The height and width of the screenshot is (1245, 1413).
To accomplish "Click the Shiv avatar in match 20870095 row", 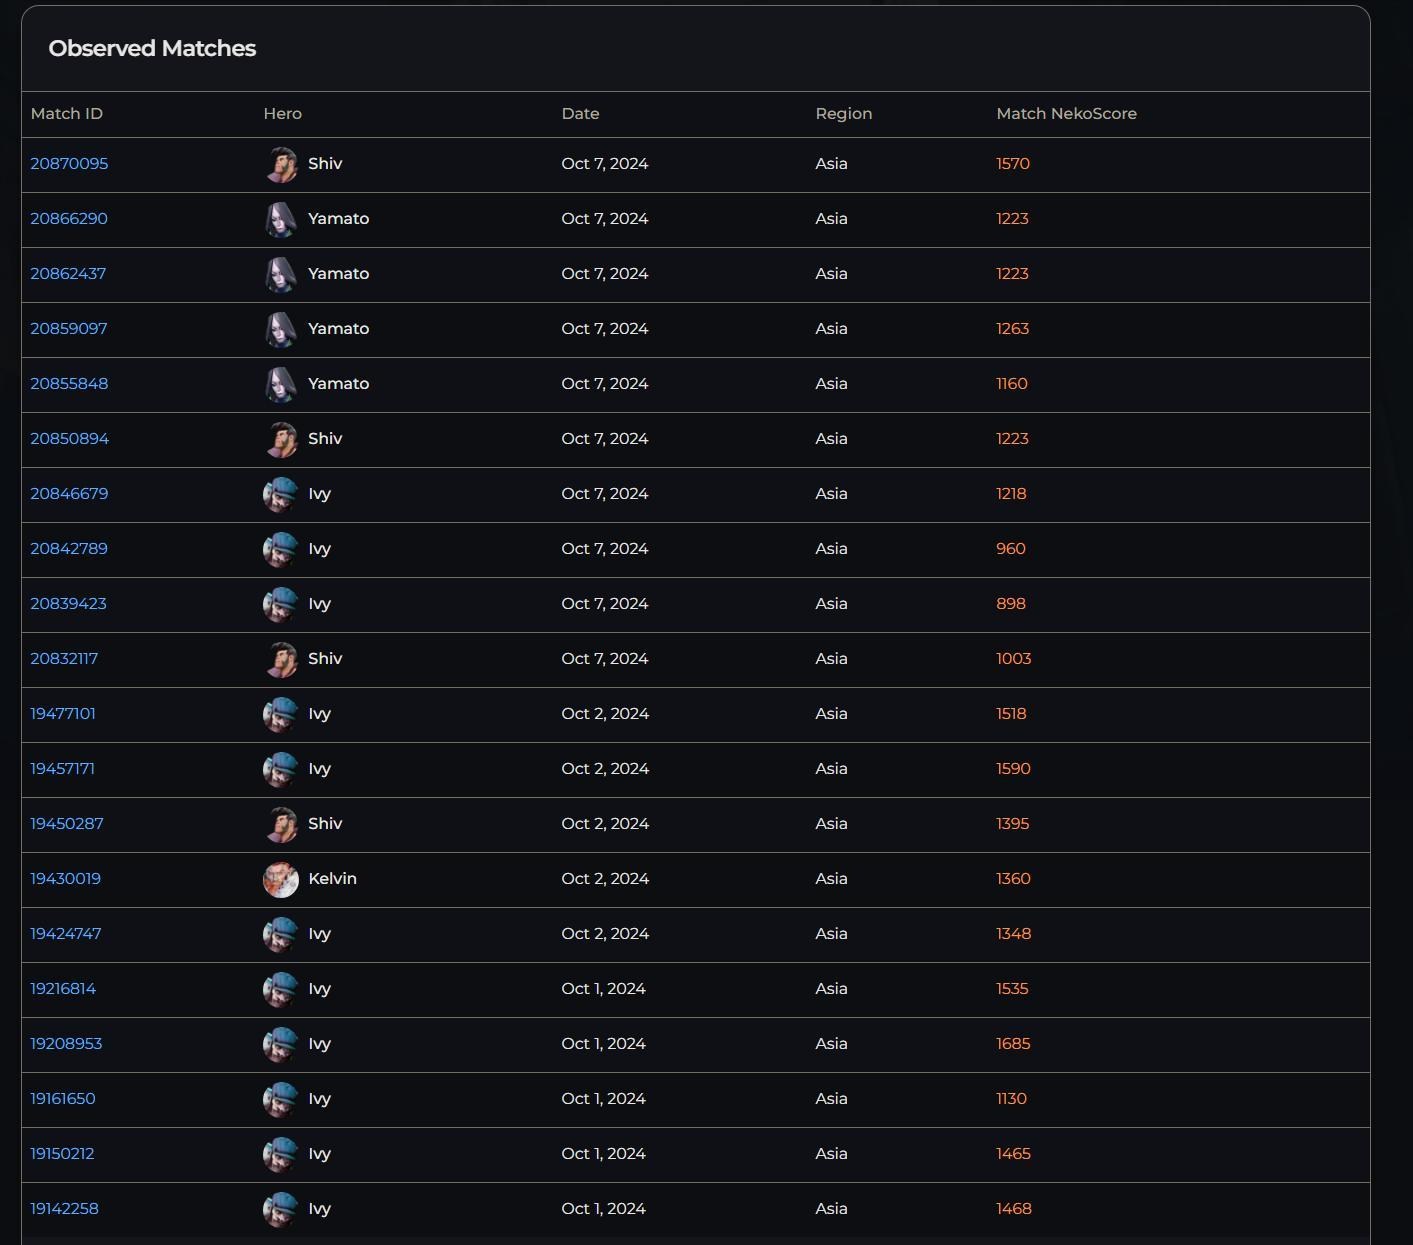I will coord(281,165).
